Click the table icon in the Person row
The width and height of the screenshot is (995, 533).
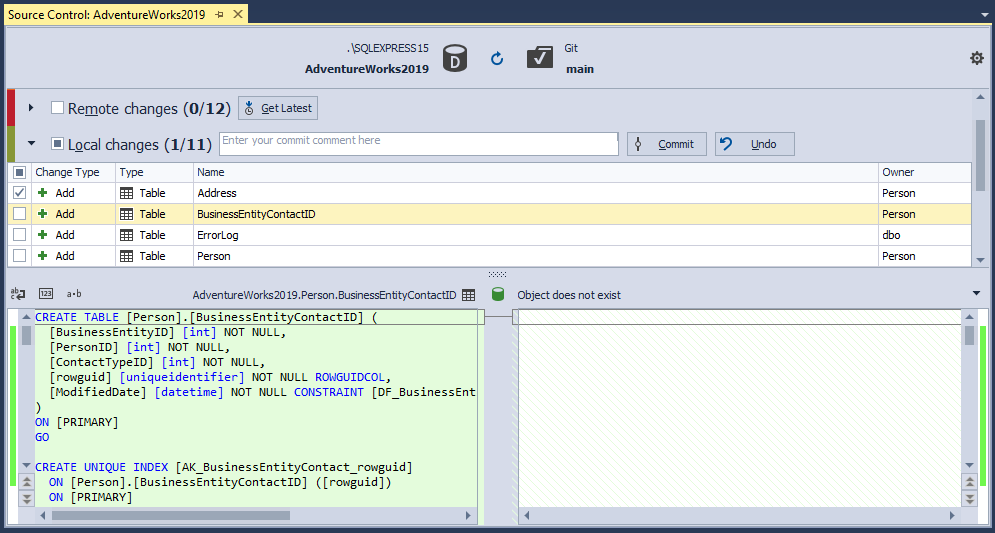(126, 256)
